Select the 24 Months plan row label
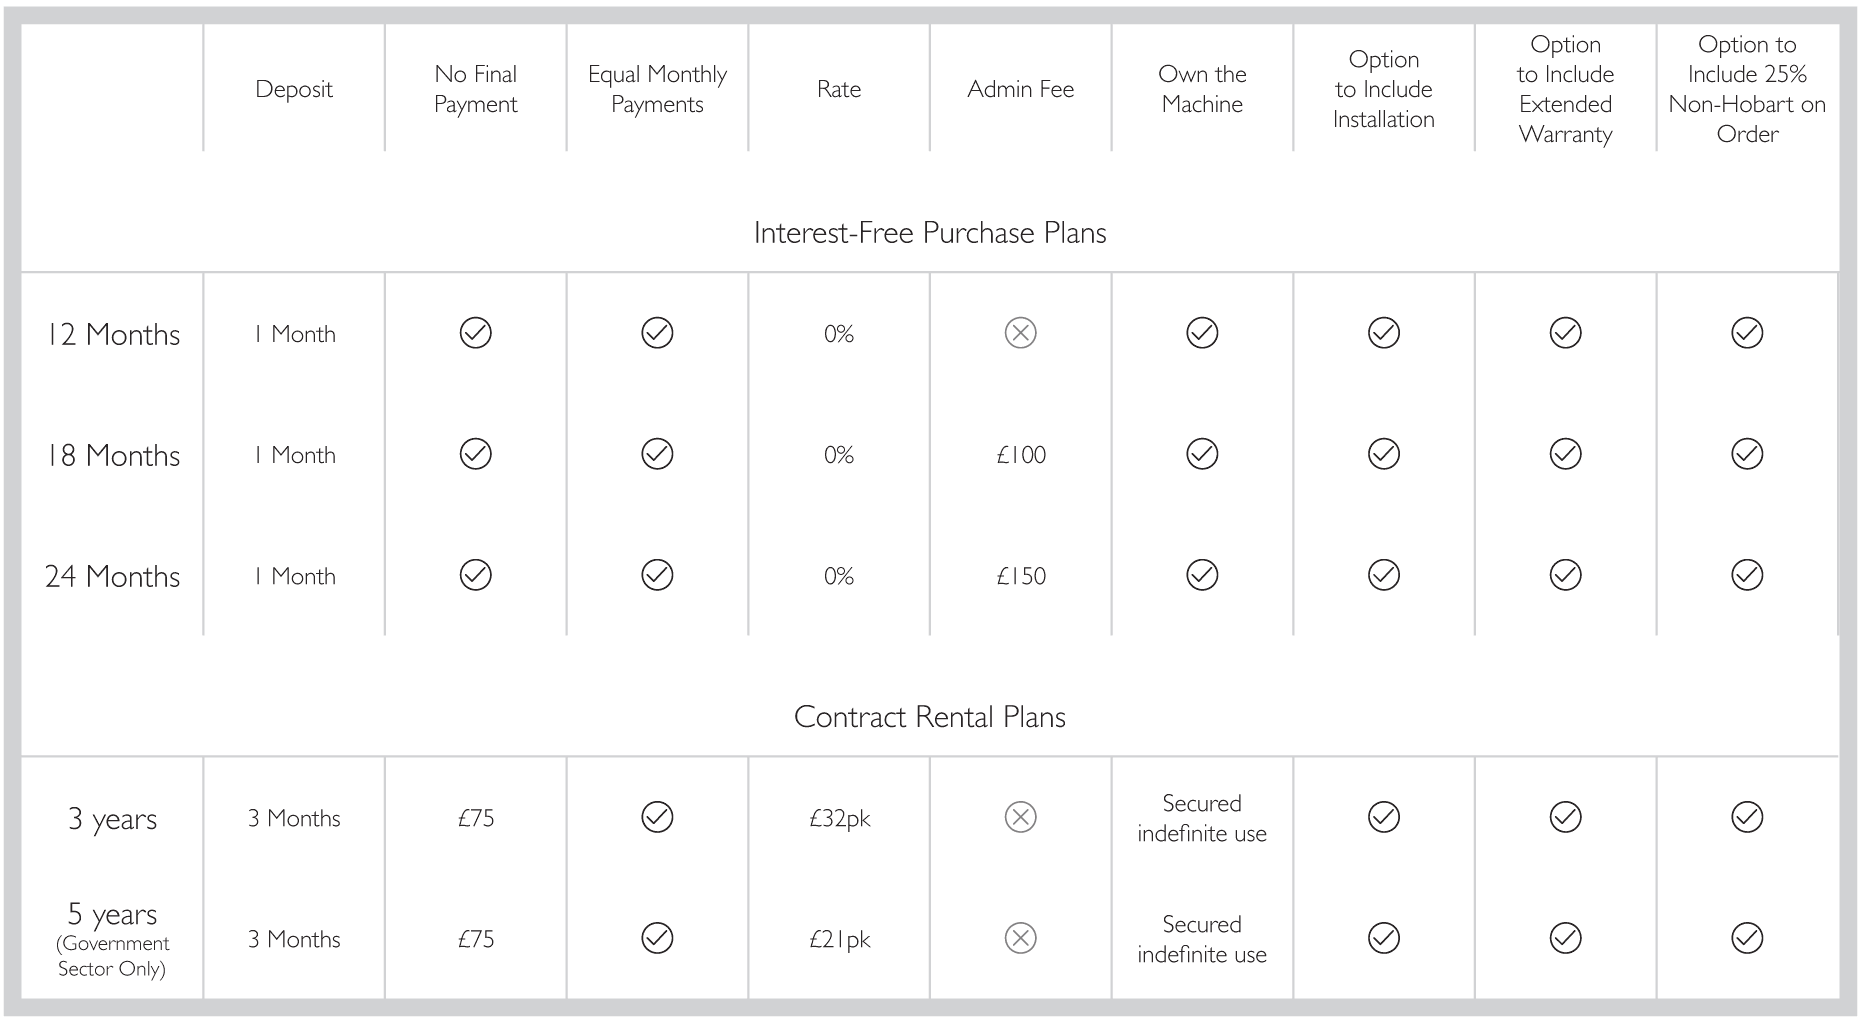The width and height of the screenshot is (1867, 1028). [112, 577]
